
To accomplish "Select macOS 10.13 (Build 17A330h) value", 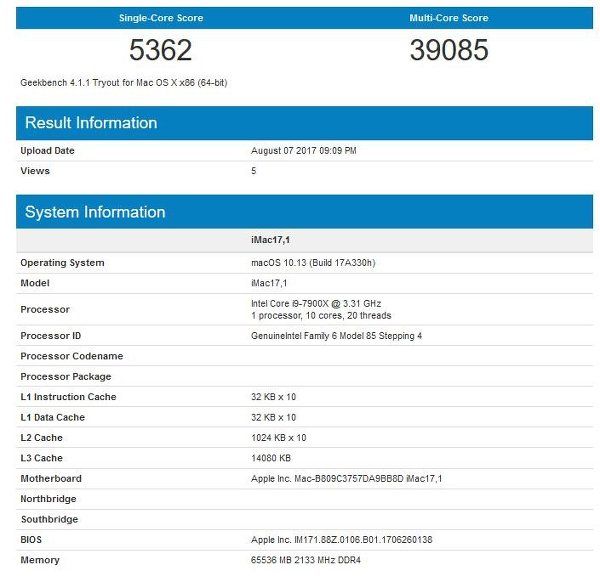I will point(313,263).
